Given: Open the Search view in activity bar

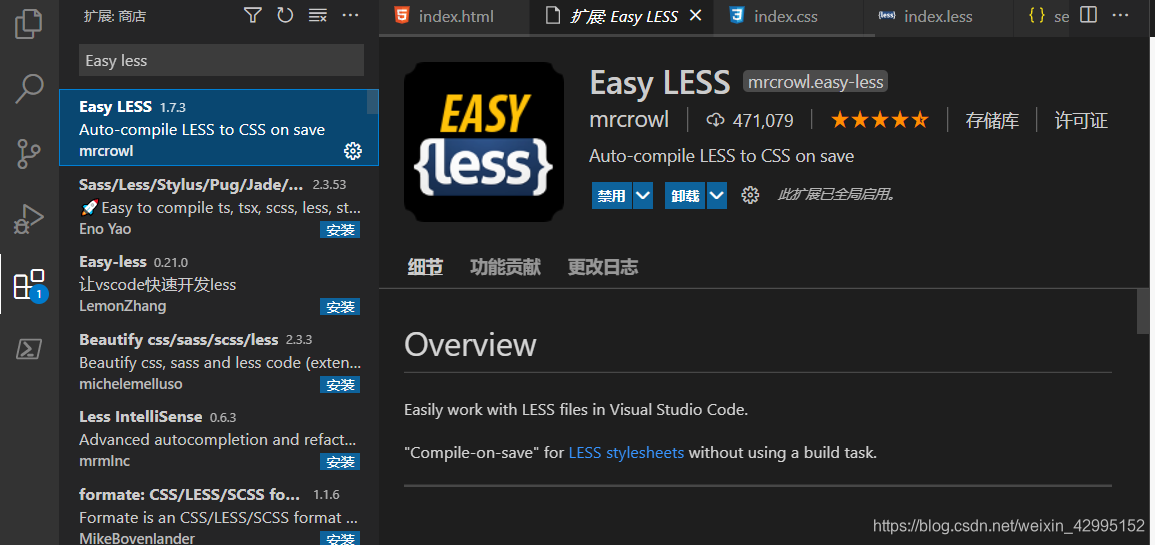Looking at the screenshot, I should (29, 88).
